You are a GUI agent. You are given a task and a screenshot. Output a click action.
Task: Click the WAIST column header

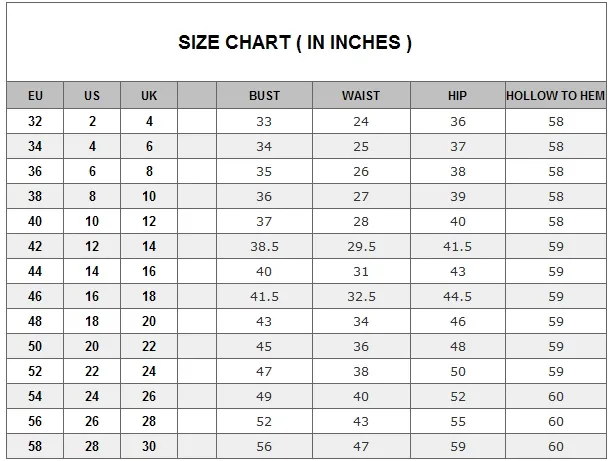361,95
